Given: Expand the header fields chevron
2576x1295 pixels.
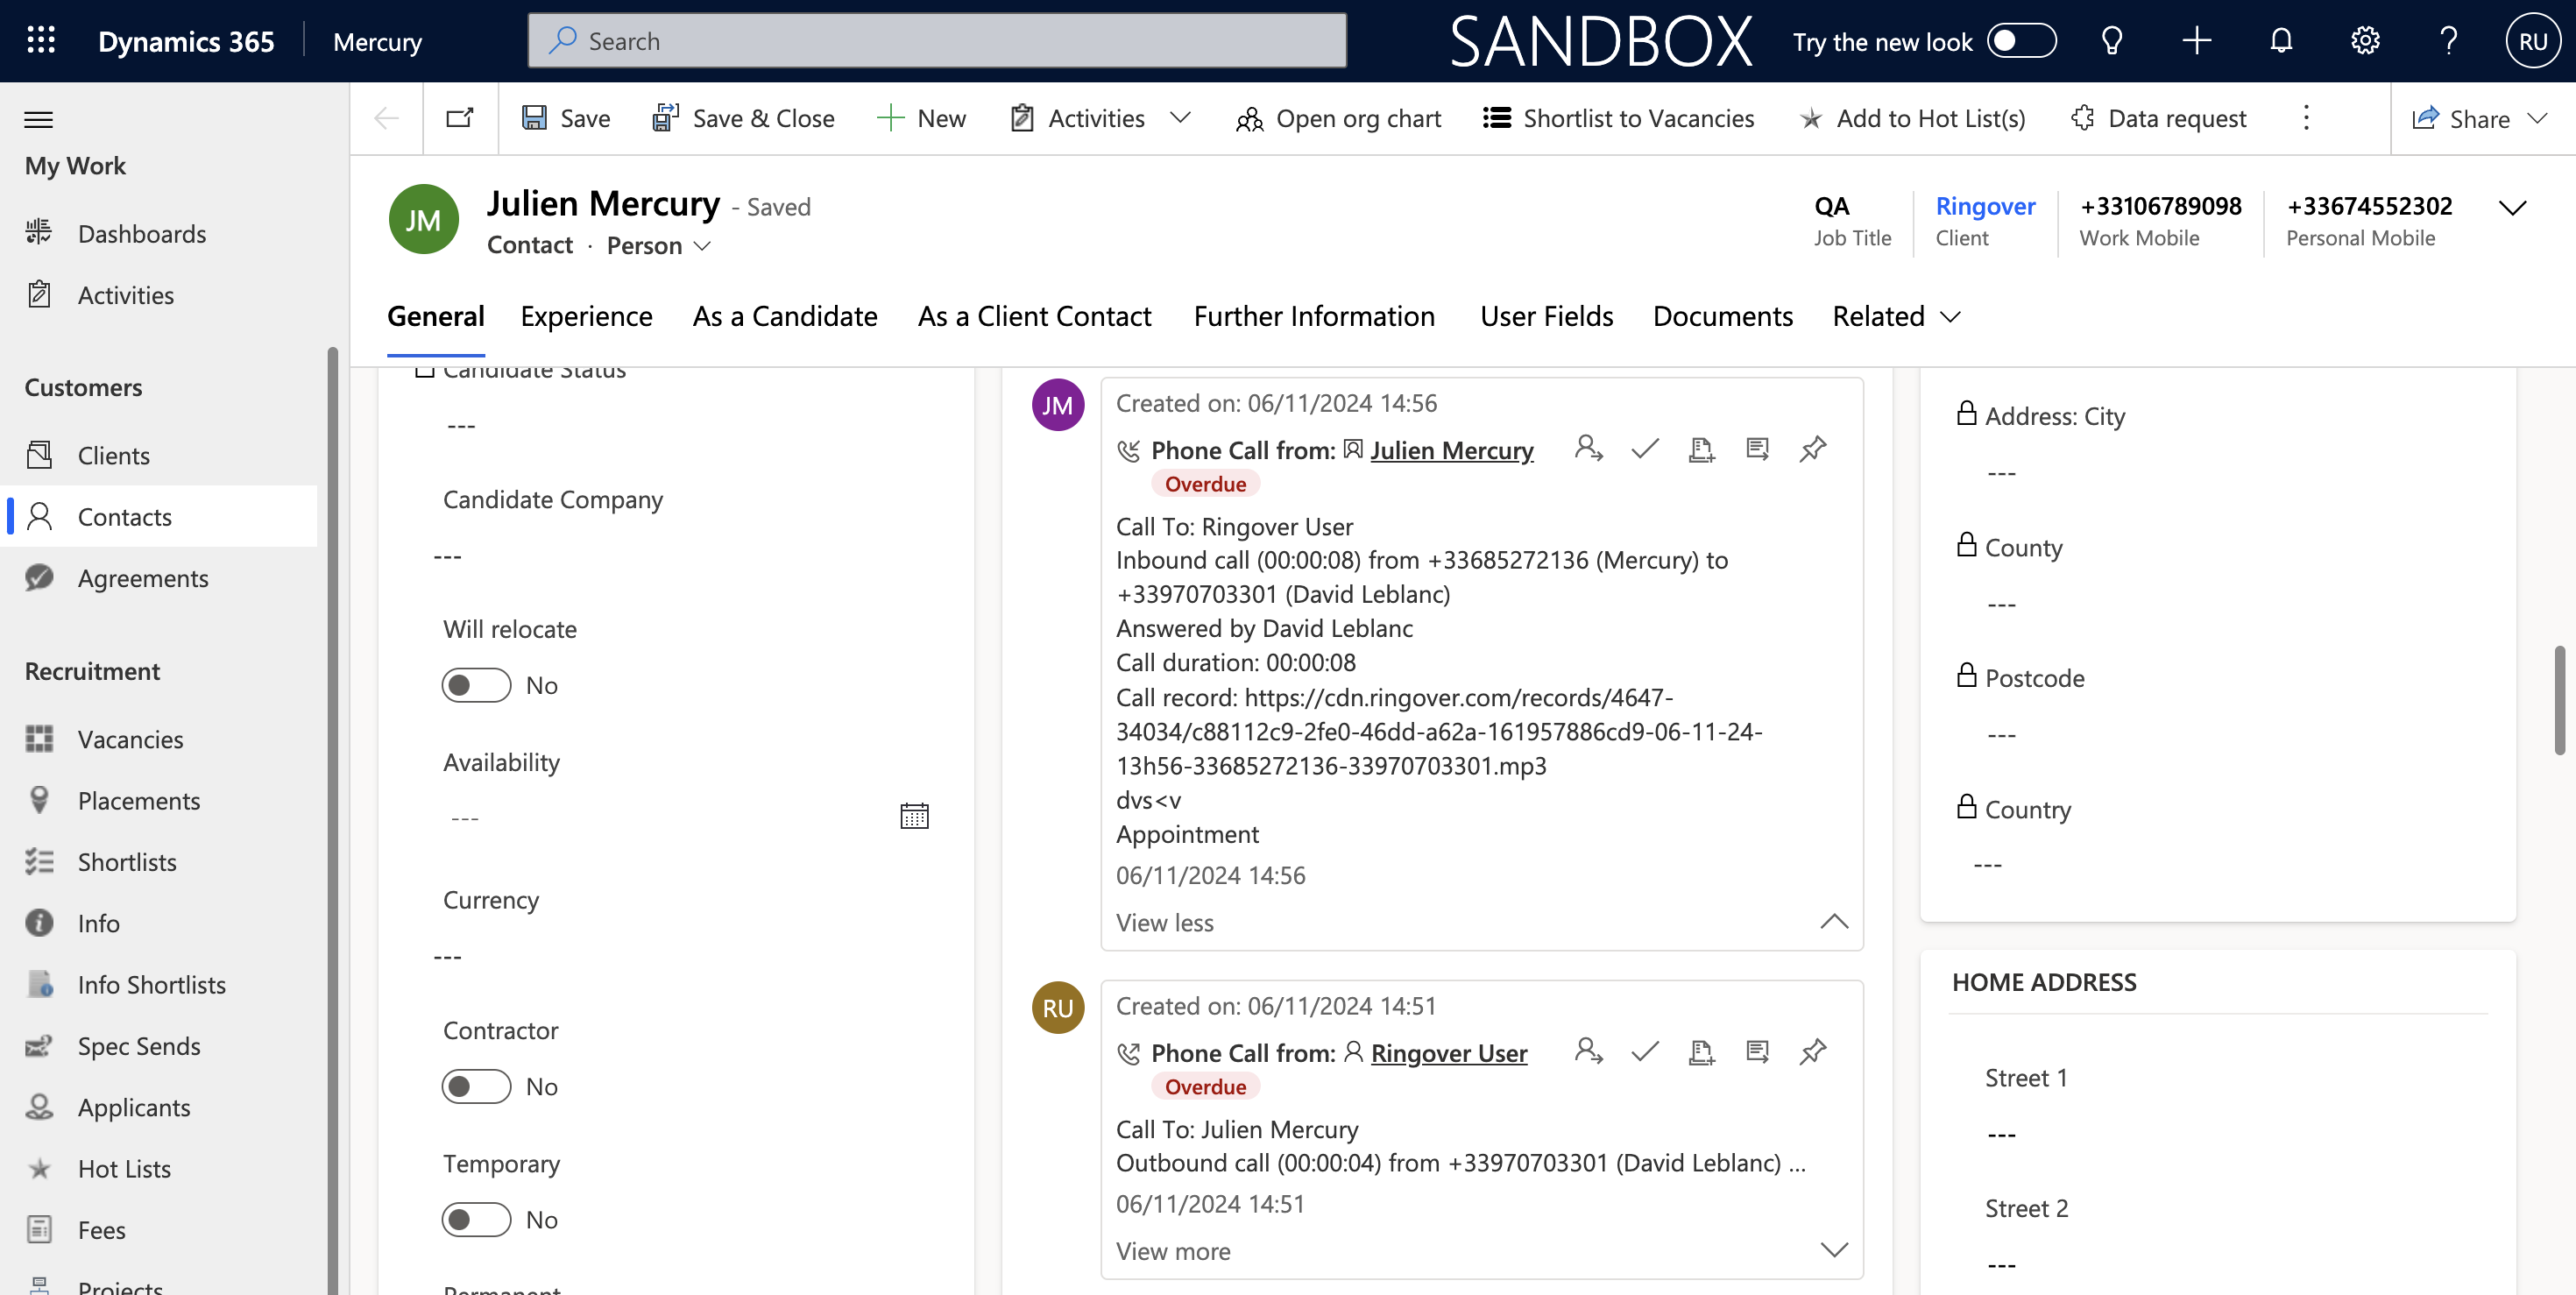Looking at the screenshot, I should (x=2512, y=208).
